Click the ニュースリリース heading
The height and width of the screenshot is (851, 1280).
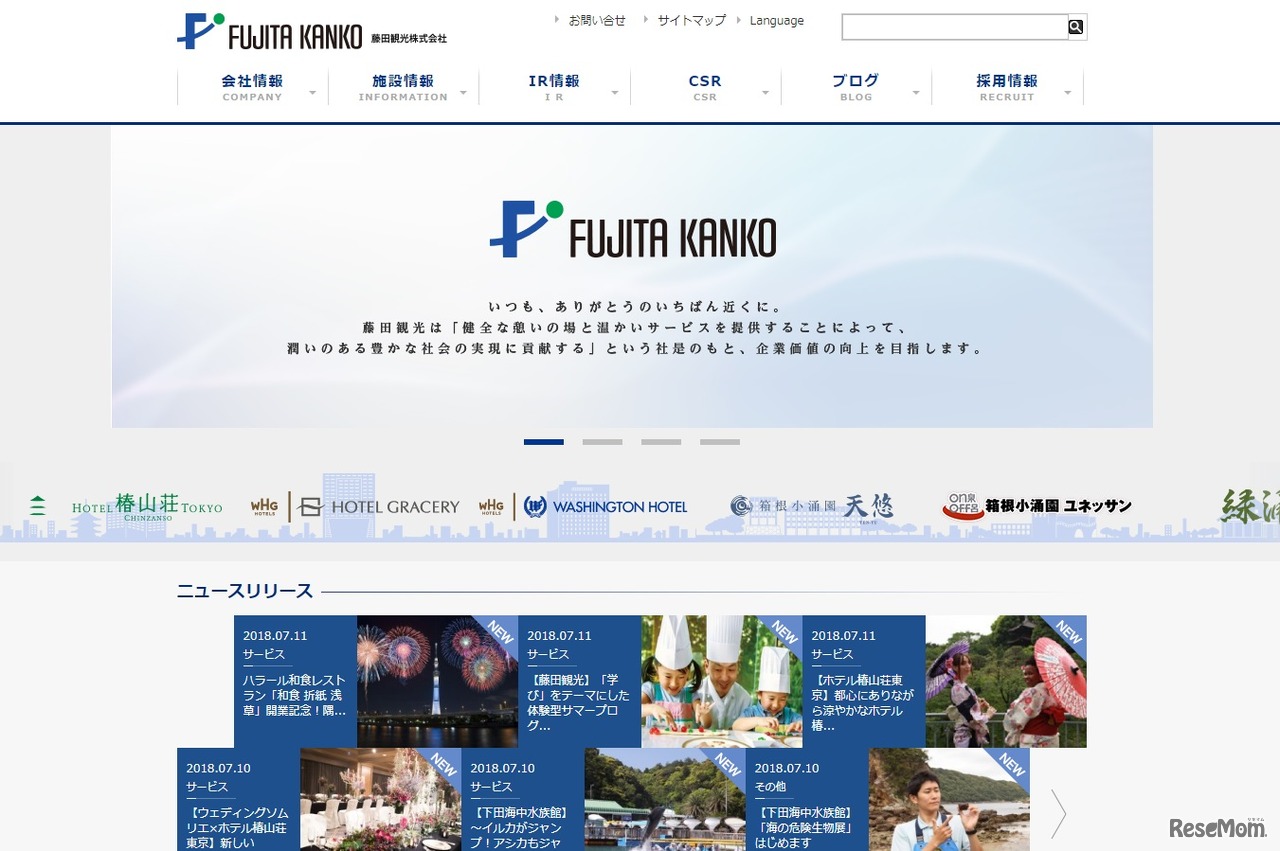pos(245,591)
